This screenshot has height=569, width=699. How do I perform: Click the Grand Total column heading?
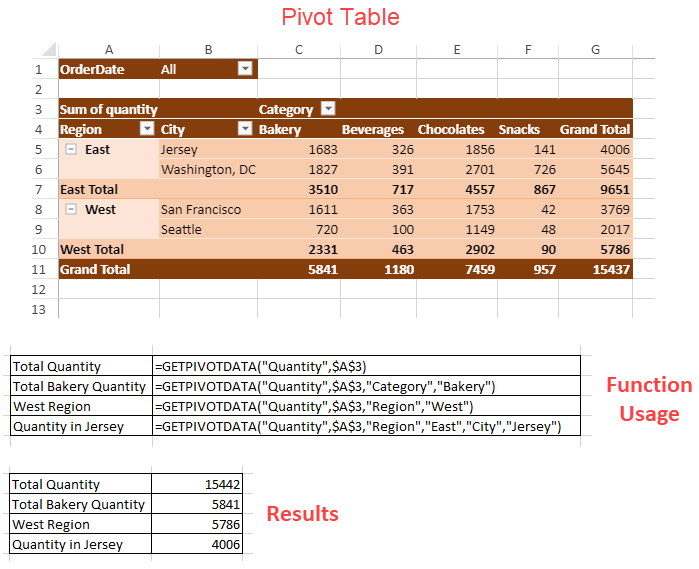coord(595,129)
